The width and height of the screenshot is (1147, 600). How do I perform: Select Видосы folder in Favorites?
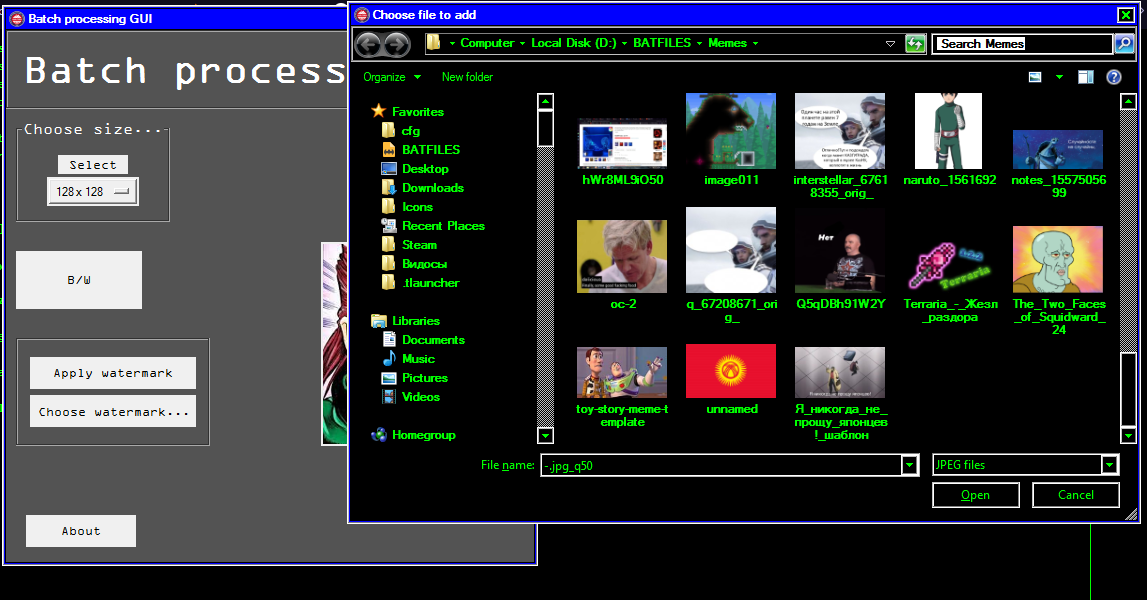424,264
